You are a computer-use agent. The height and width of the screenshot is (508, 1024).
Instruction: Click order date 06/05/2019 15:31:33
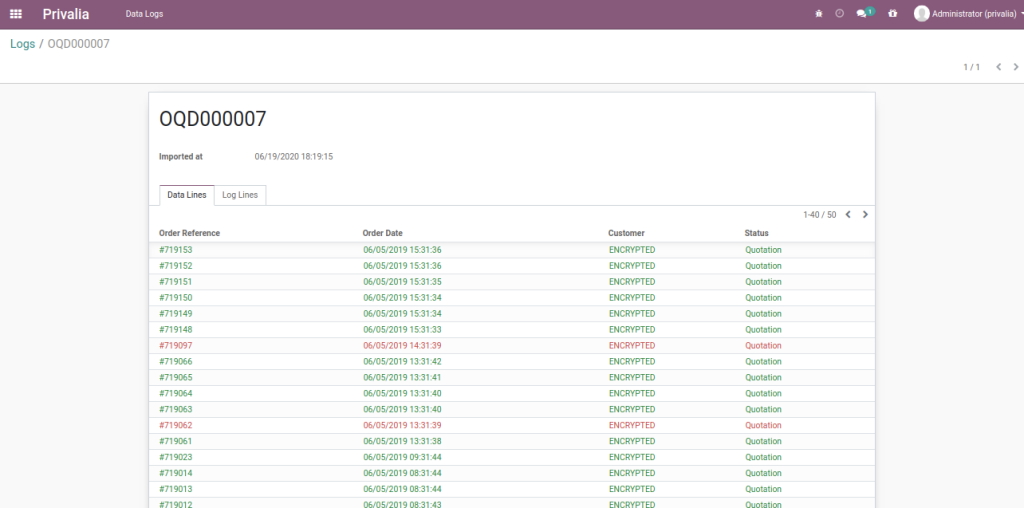click(402, 330)
